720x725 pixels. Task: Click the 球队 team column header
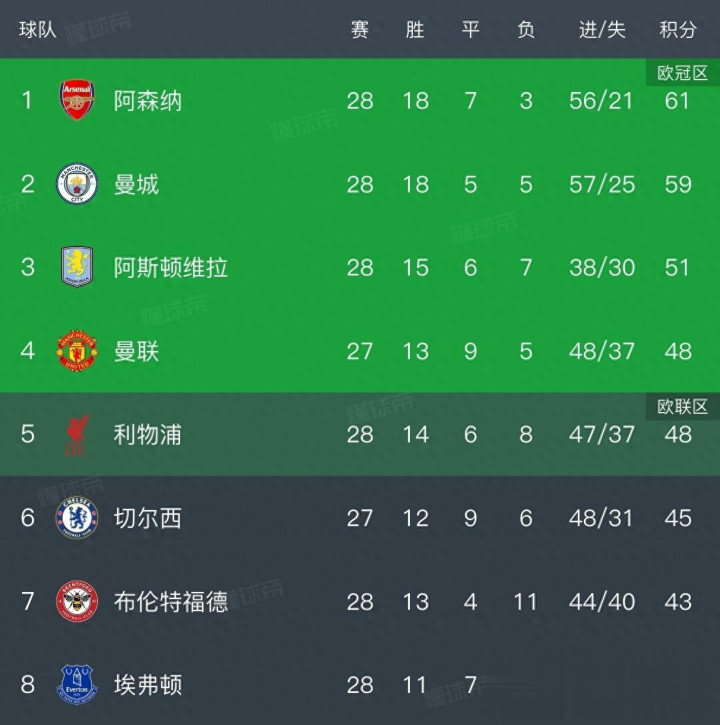point(38,30)
